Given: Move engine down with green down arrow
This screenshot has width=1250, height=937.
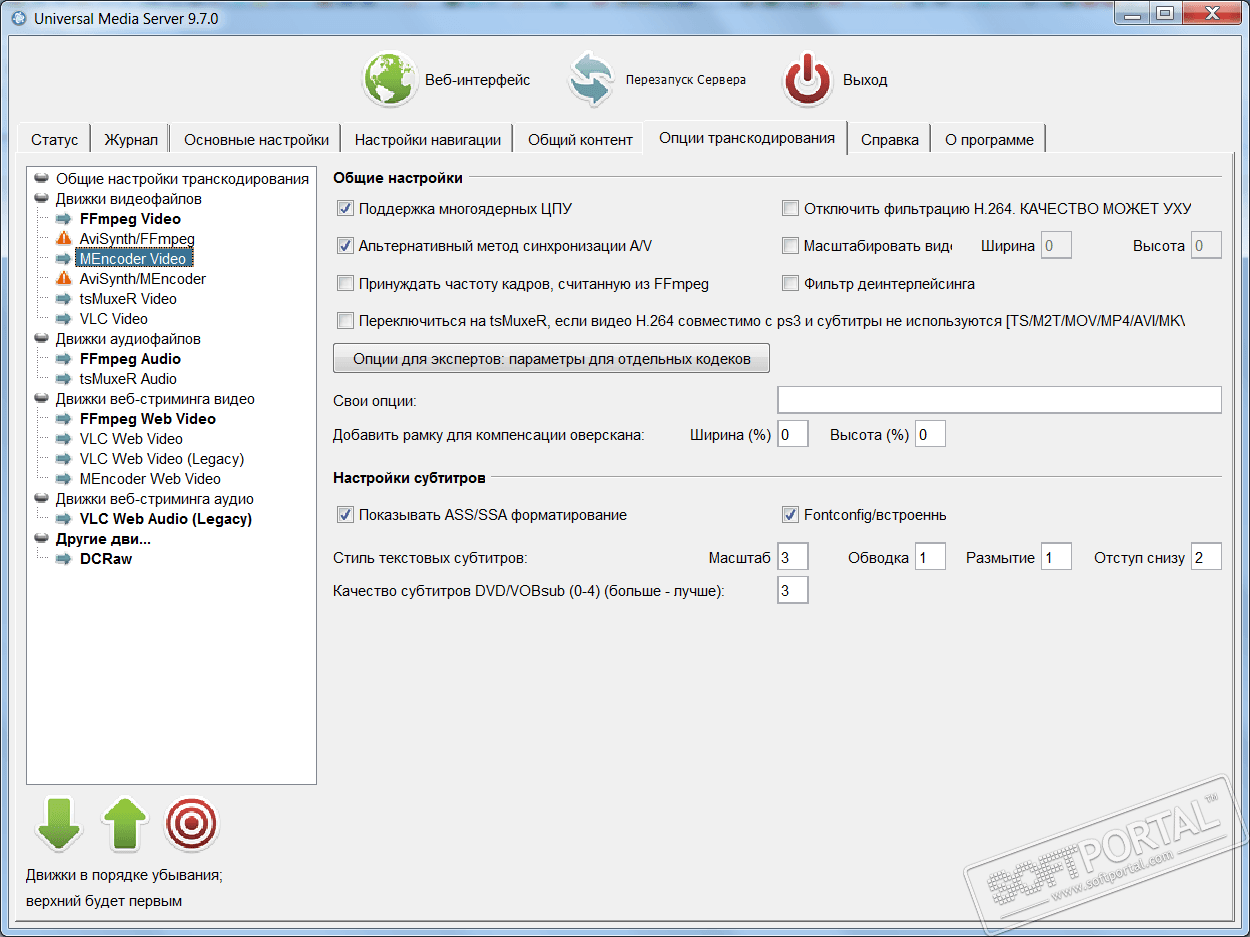Looking at the screenshot, I should [59, 824].
